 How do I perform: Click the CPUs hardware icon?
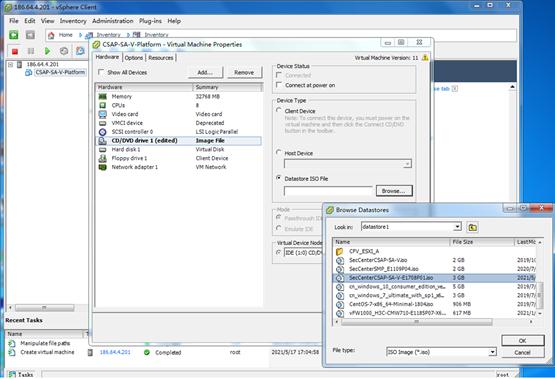(103, 105)
